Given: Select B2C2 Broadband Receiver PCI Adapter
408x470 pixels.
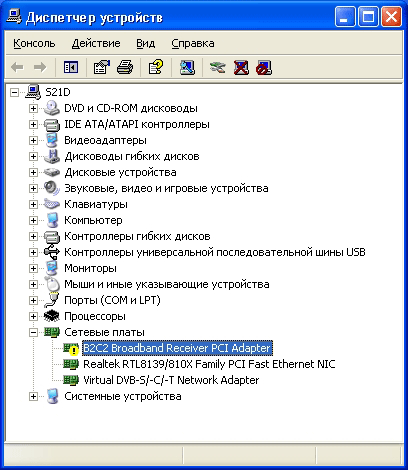Looking at the screenshot, I should [177, 348].
